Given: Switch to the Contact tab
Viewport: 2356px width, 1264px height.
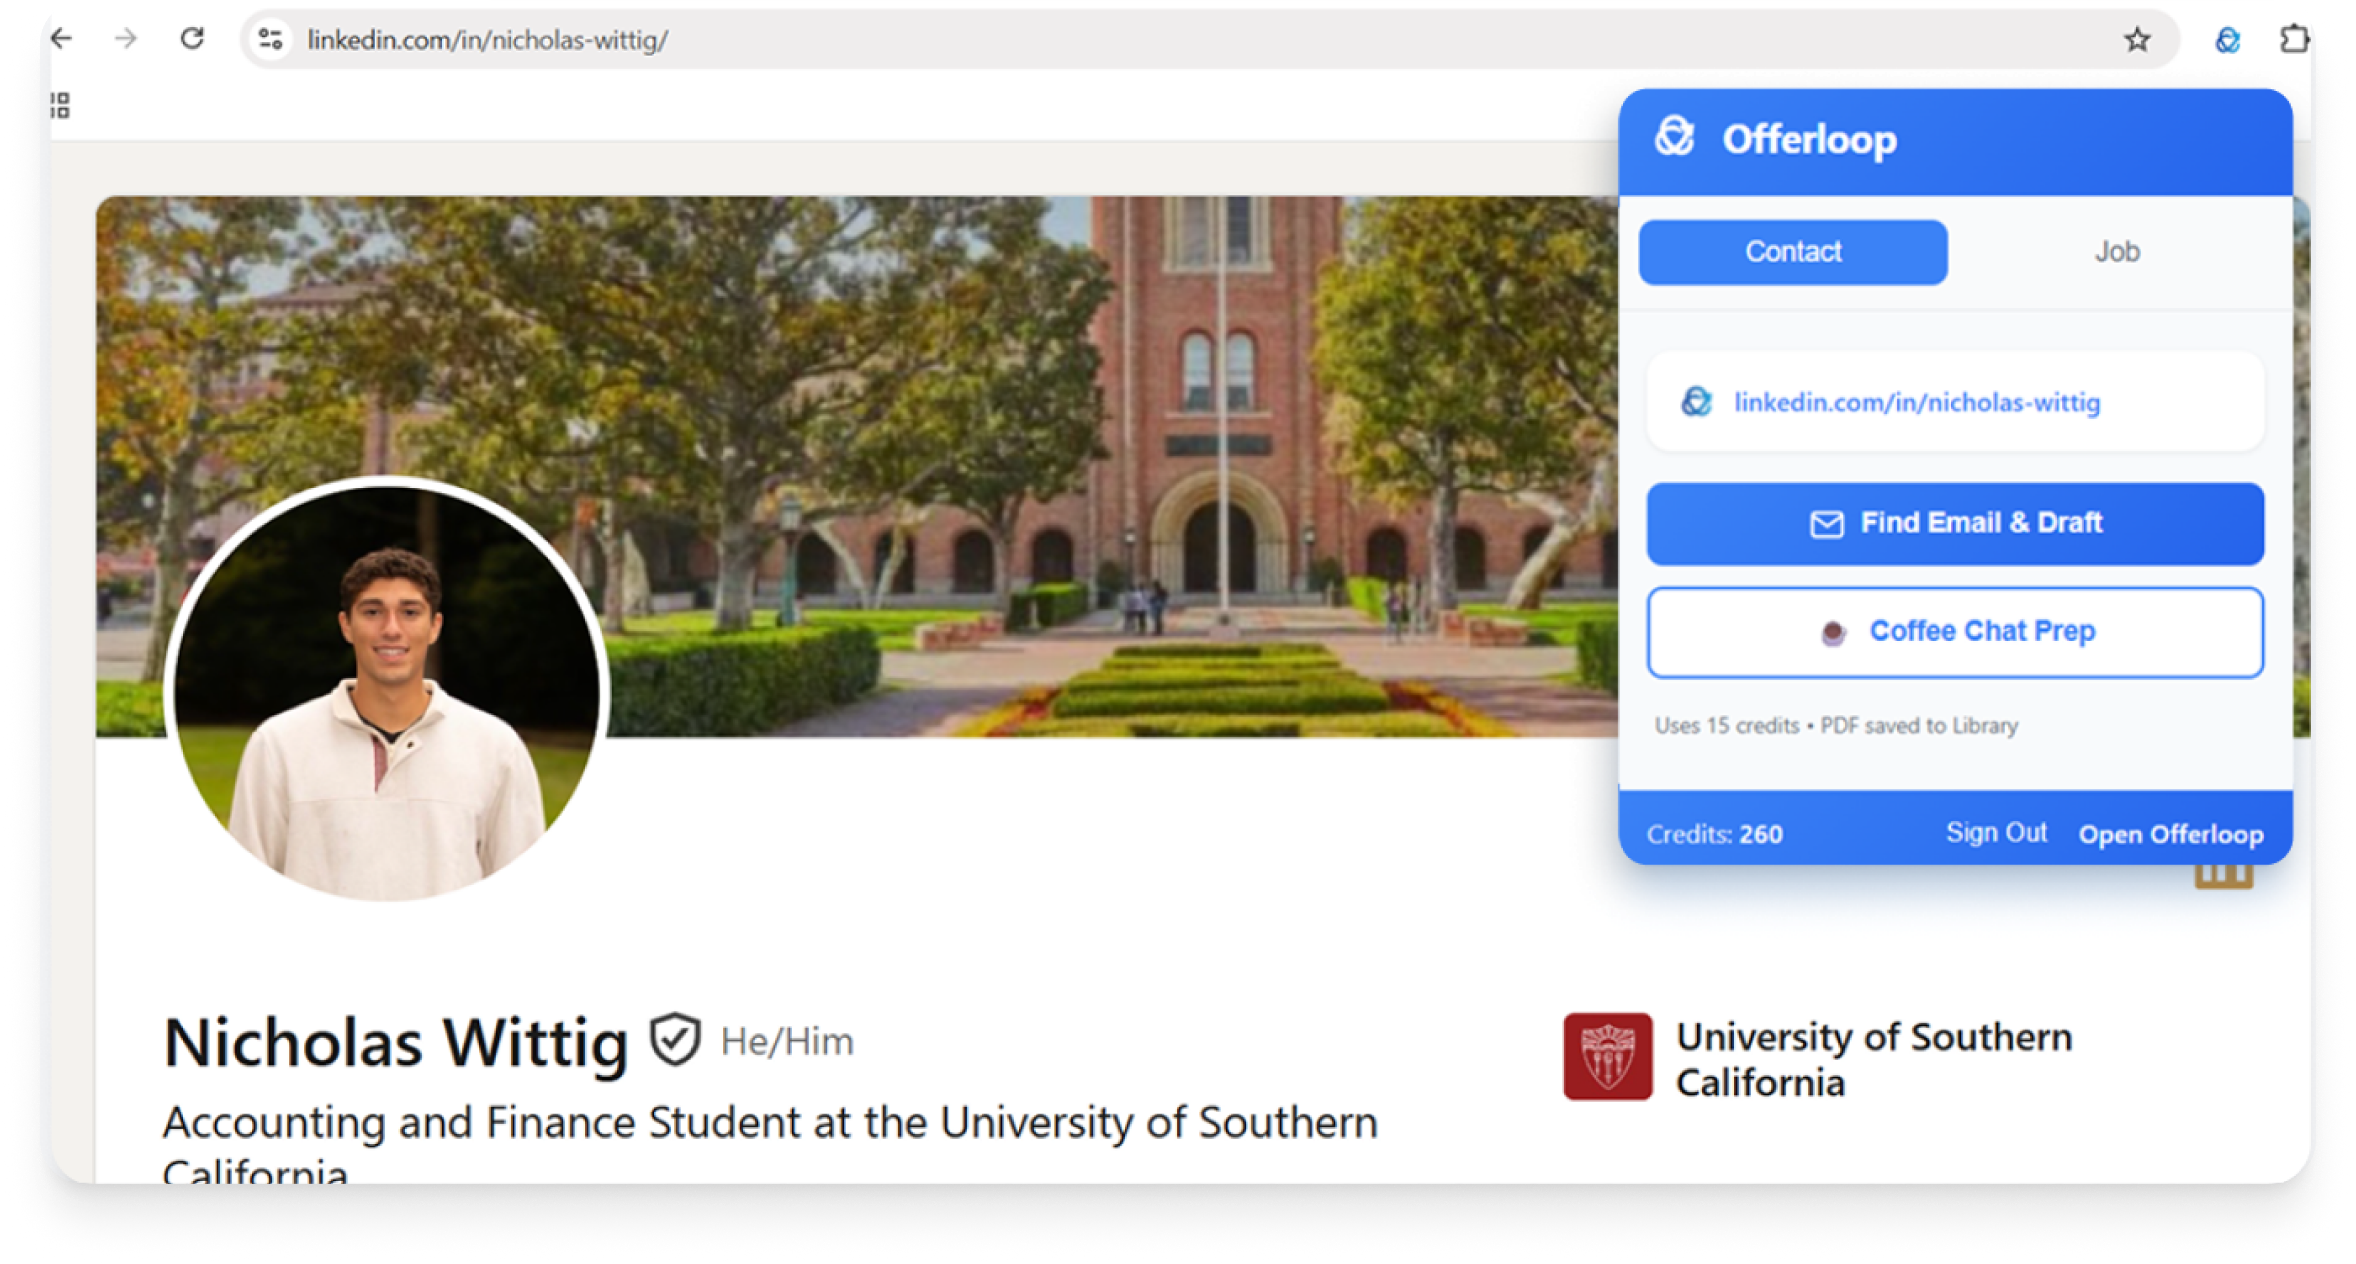Looking at the screenshot, I should pos(1792,252).
